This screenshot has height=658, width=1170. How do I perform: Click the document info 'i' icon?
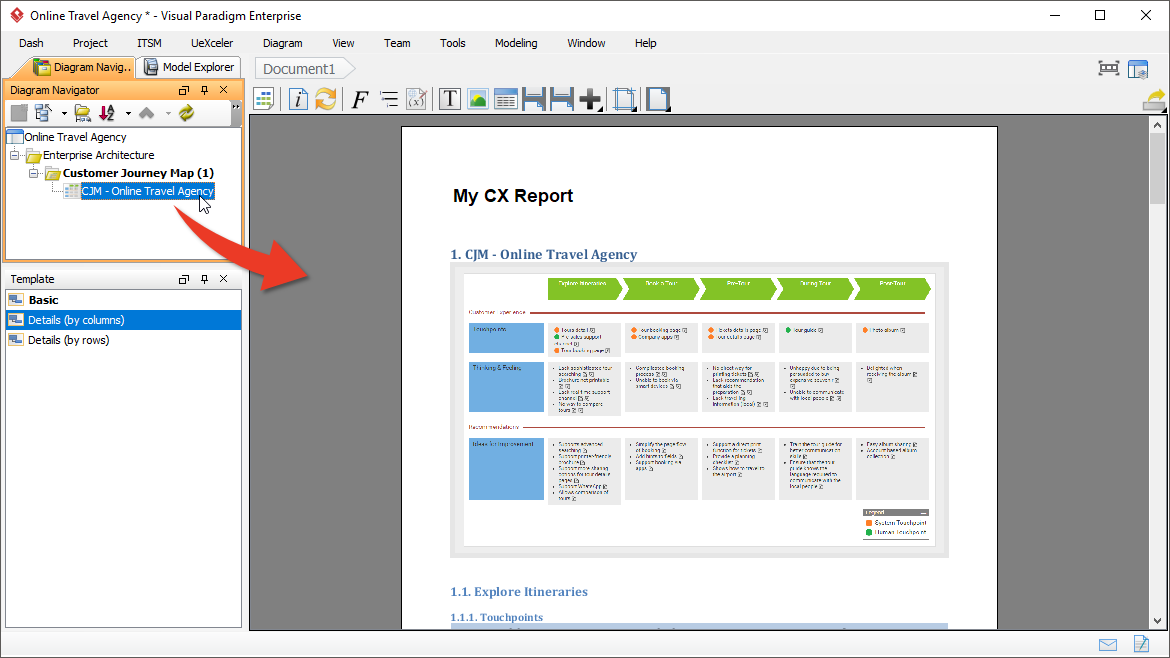[298, 98]
